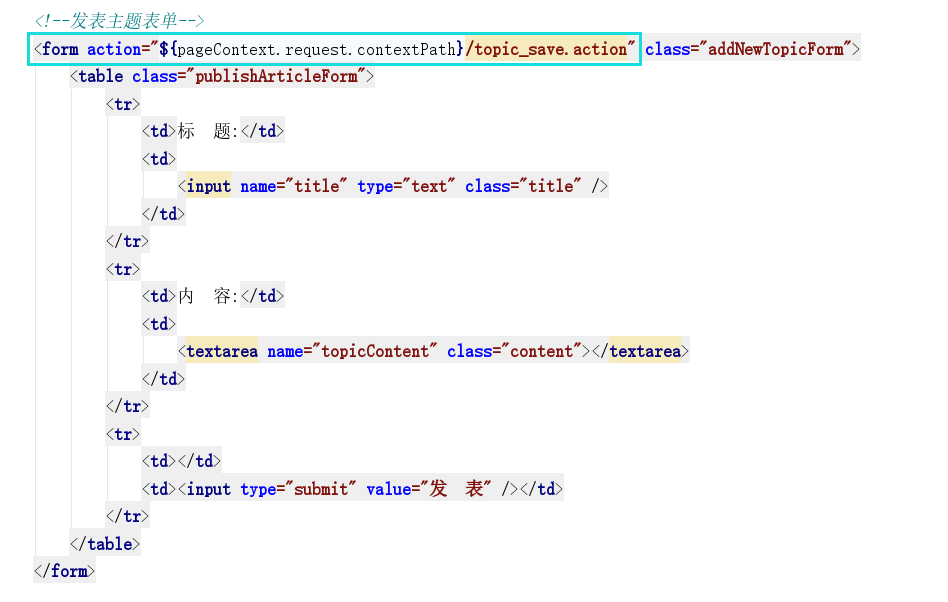Click the closing </table> tag
The image size is (948, 602).
(105, 544)
